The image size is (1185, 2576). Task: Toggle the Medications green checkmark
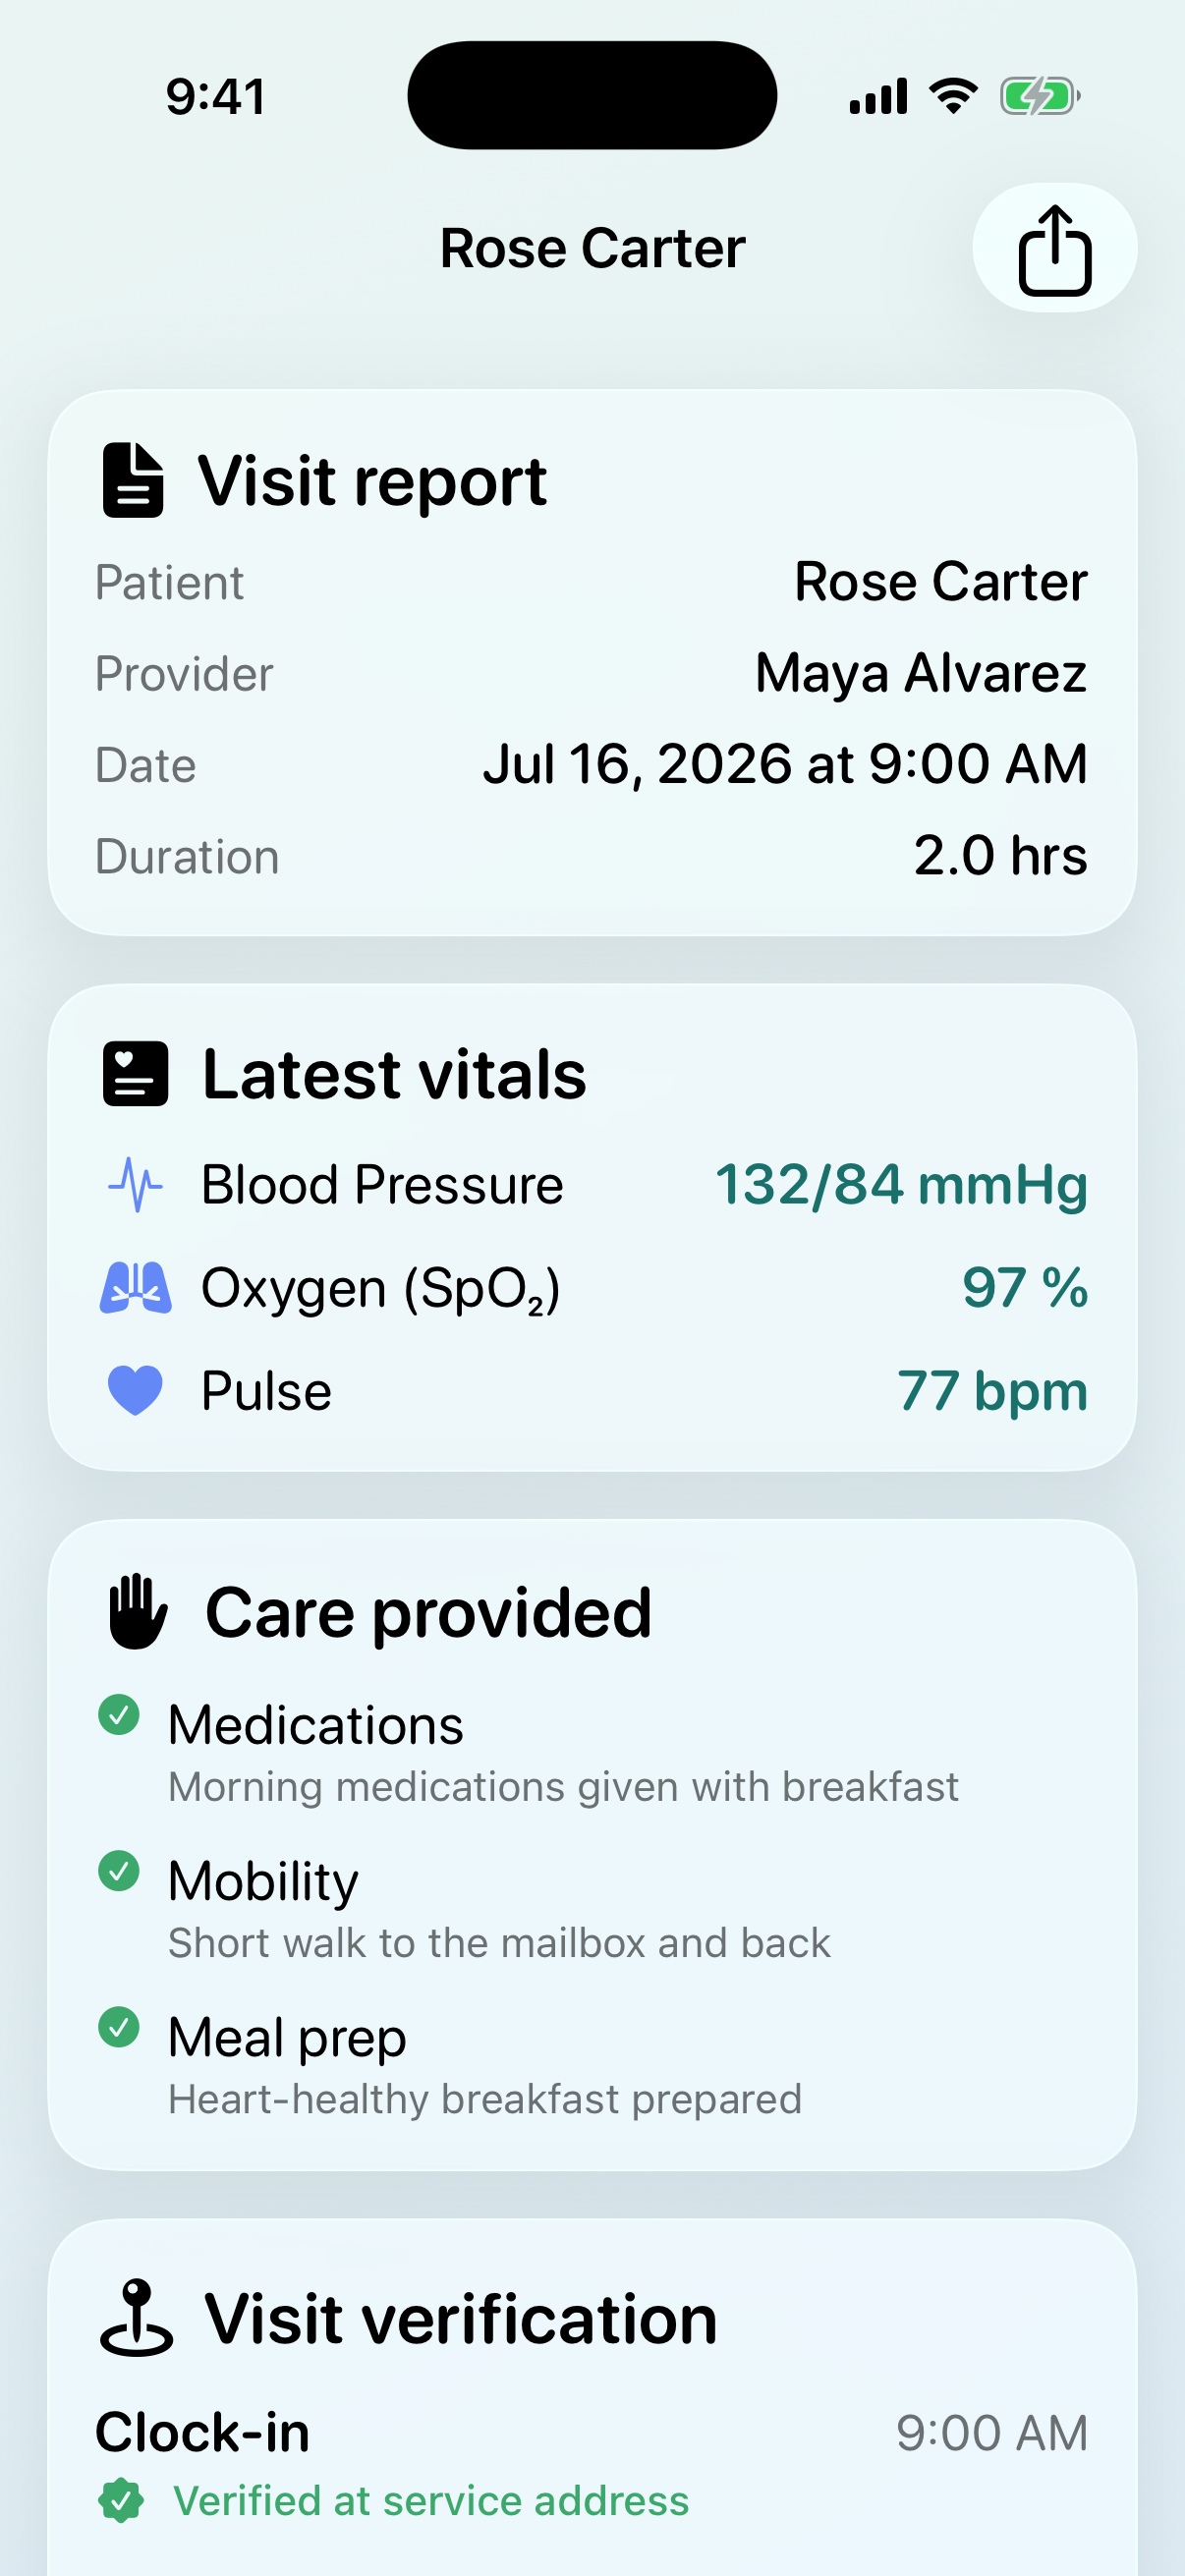point(119,1715)
